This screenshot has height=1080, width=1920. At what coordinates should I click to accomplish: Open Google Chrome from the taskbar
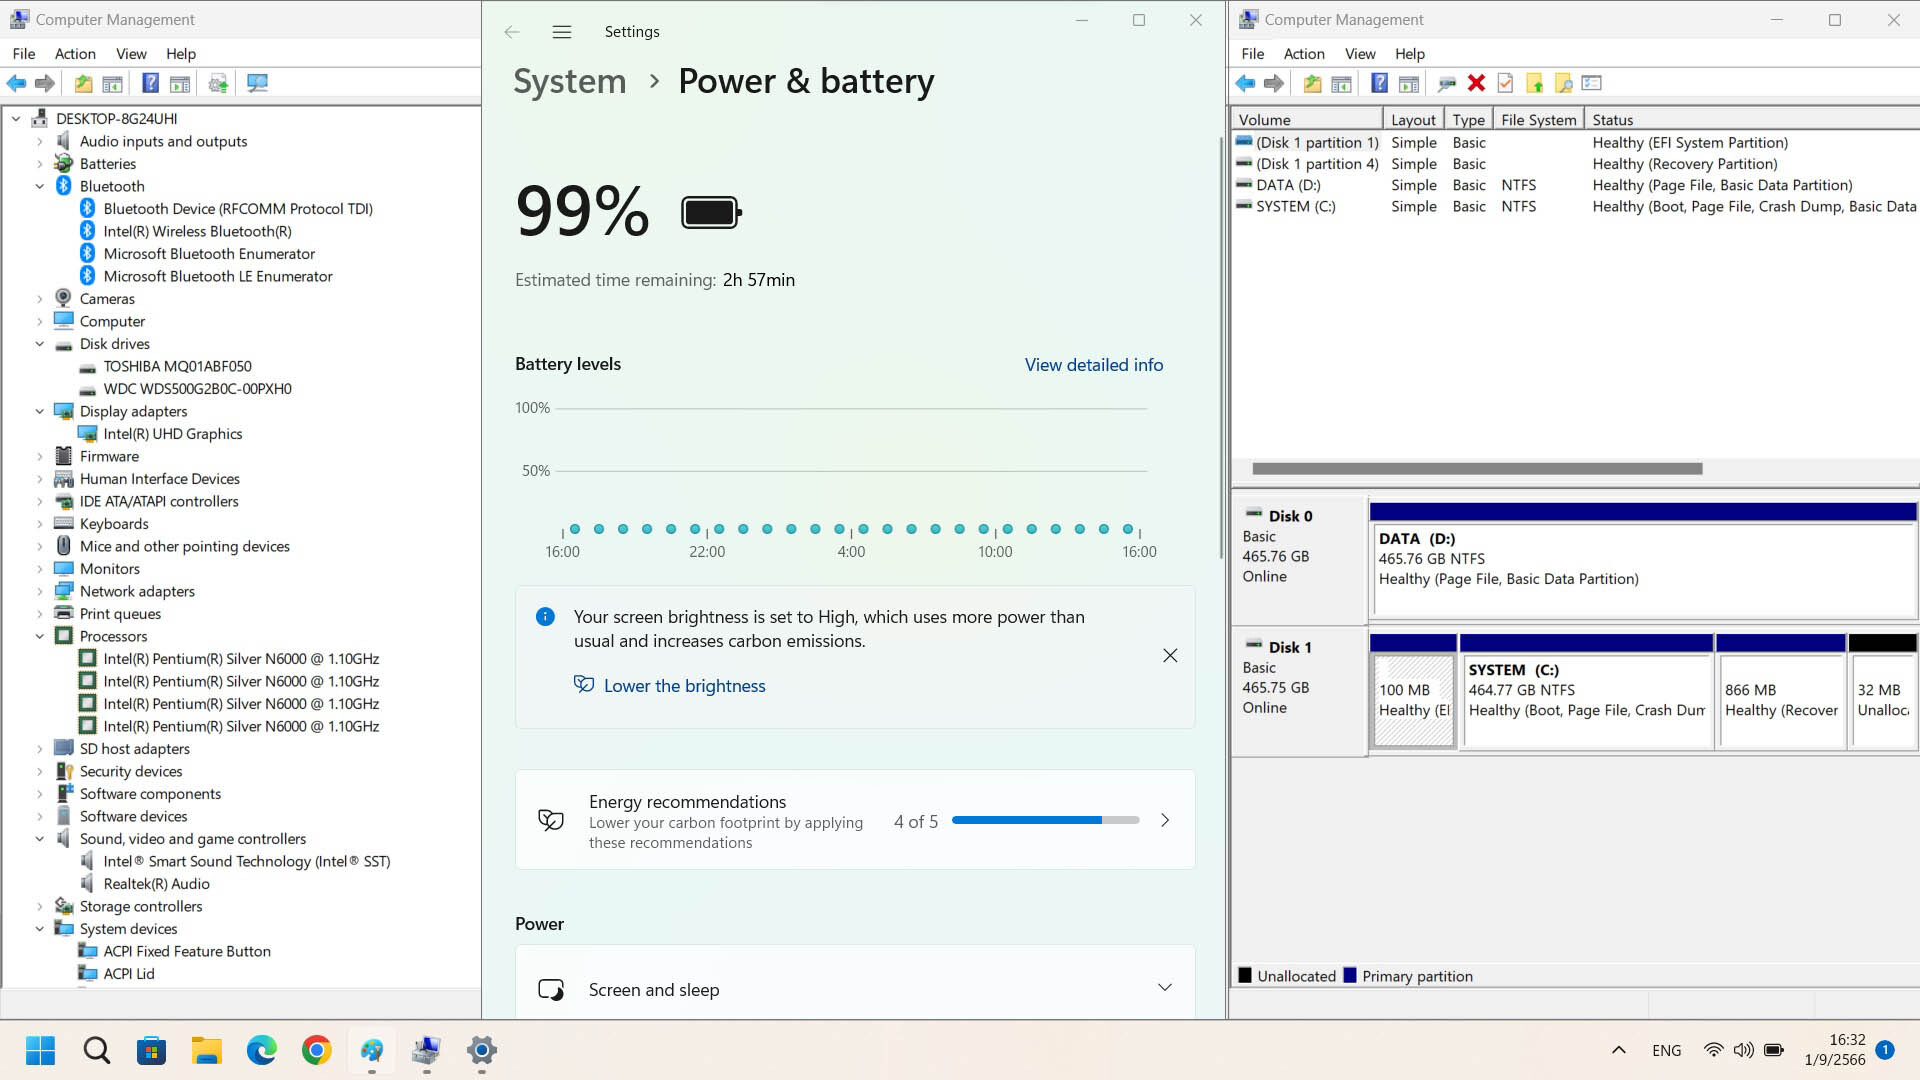(316, 1050)
